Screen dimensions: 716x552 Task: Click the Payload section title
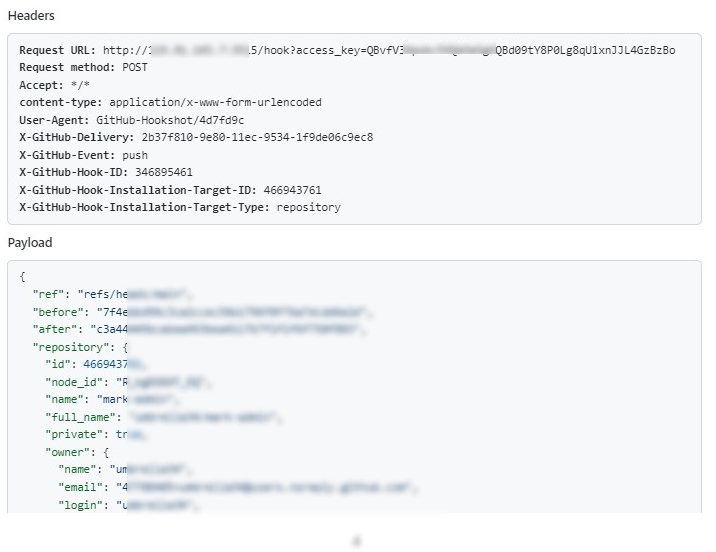tap(30, 243)
